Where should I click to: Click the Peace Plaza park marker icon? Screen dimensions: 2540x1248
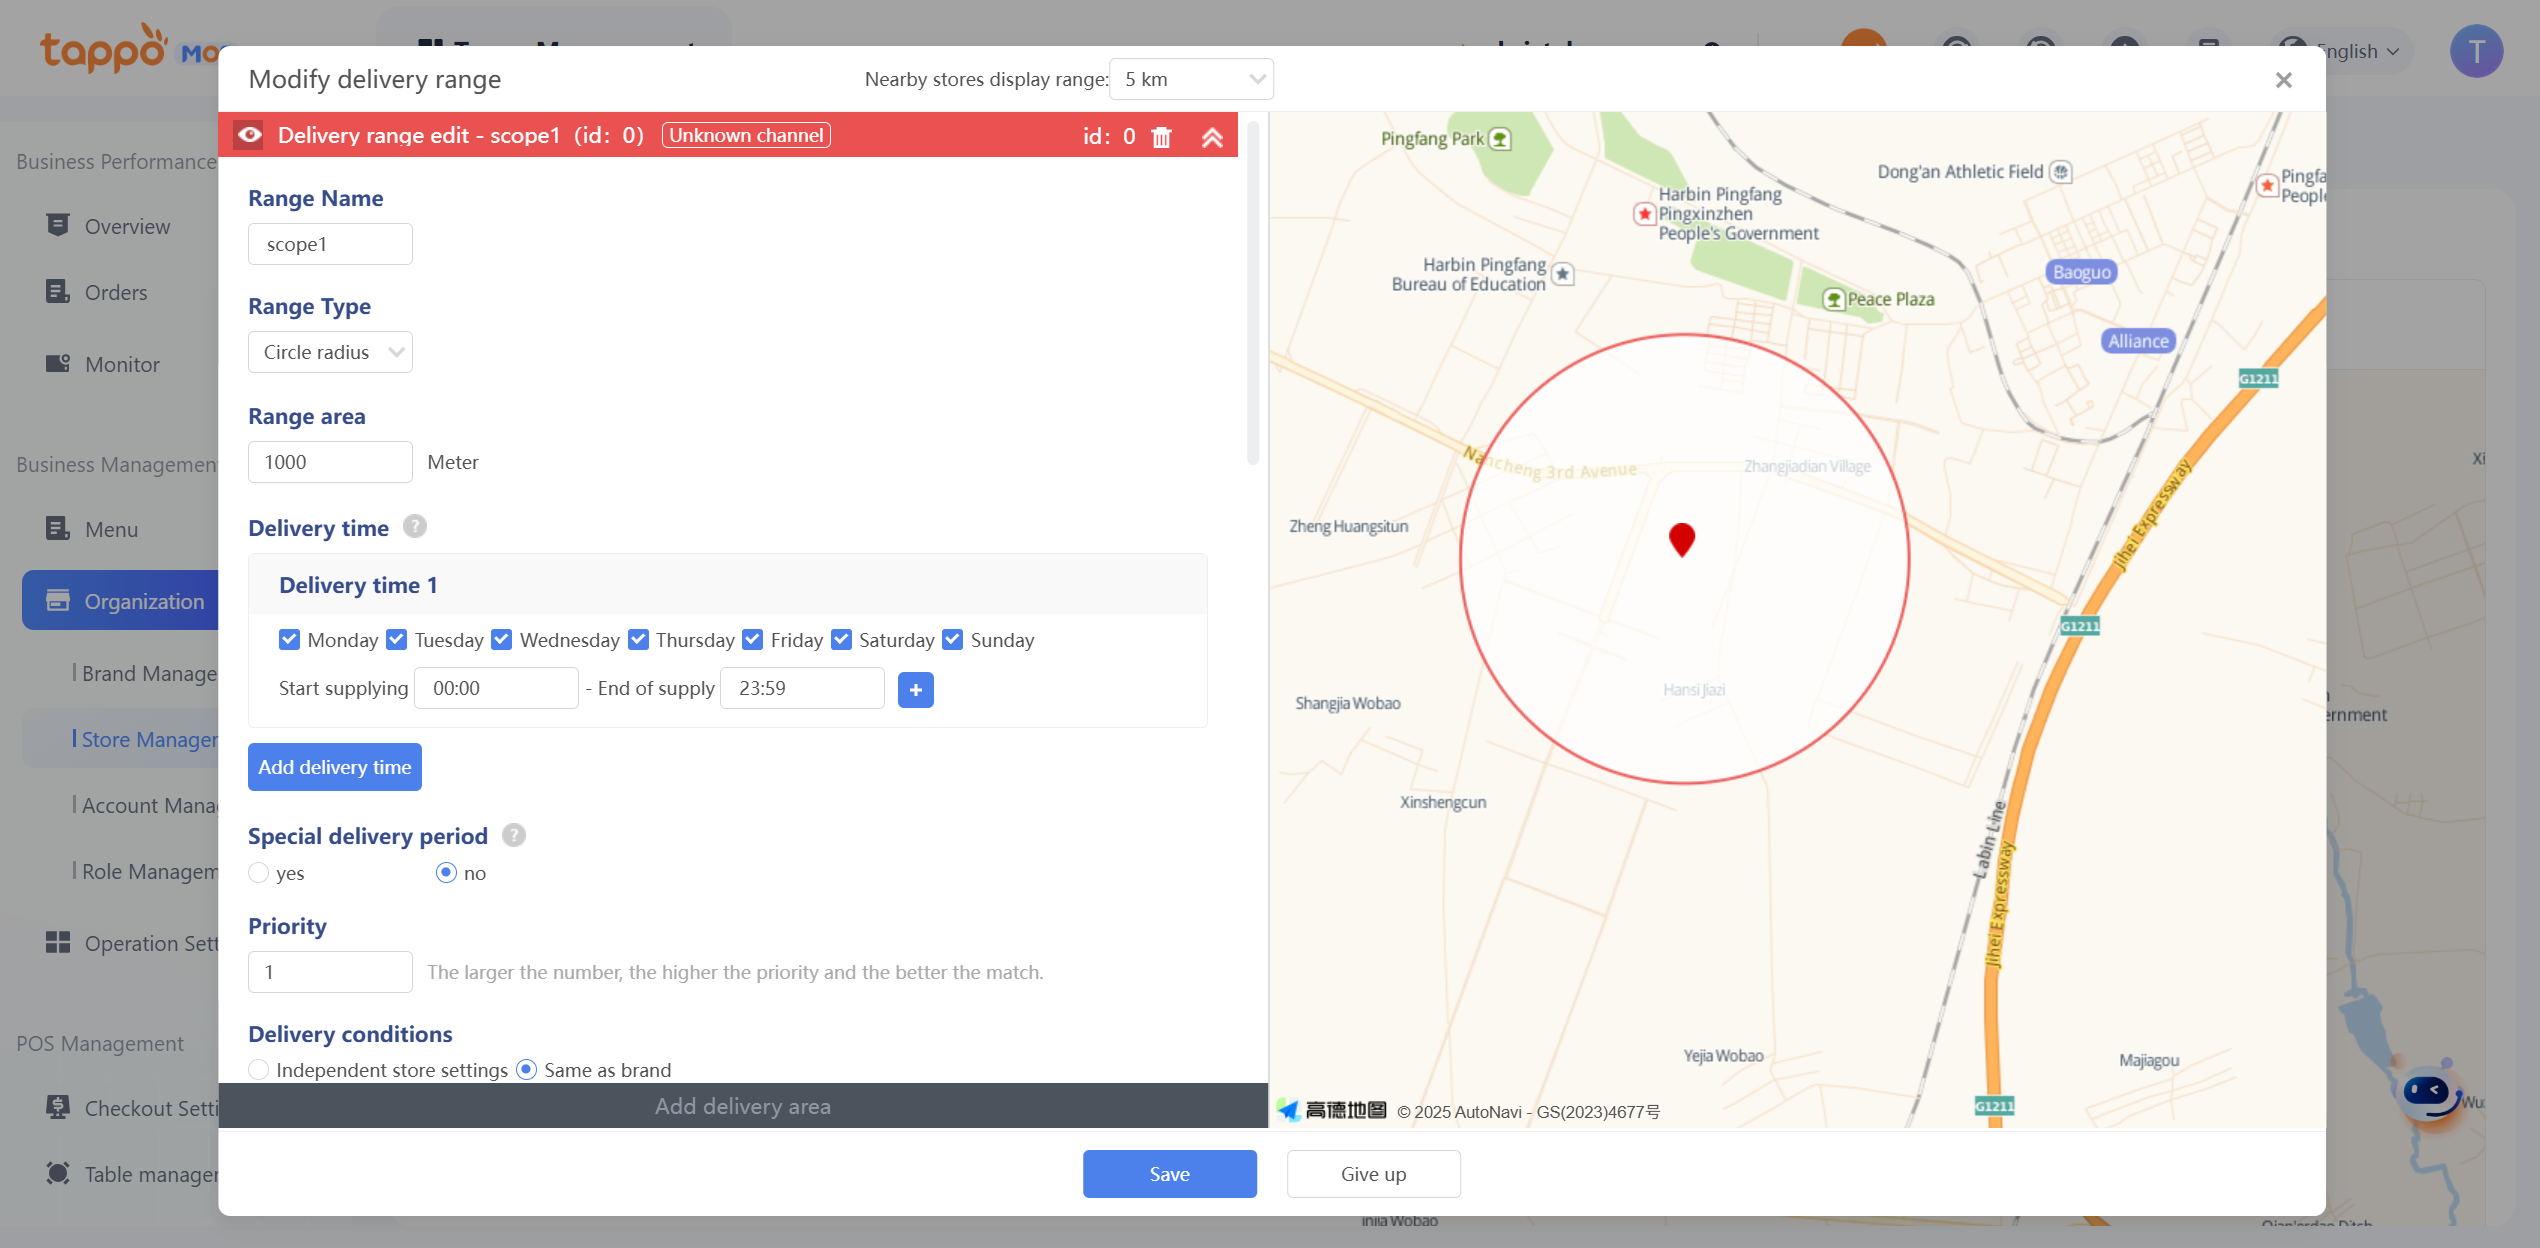pos(1833,299)
